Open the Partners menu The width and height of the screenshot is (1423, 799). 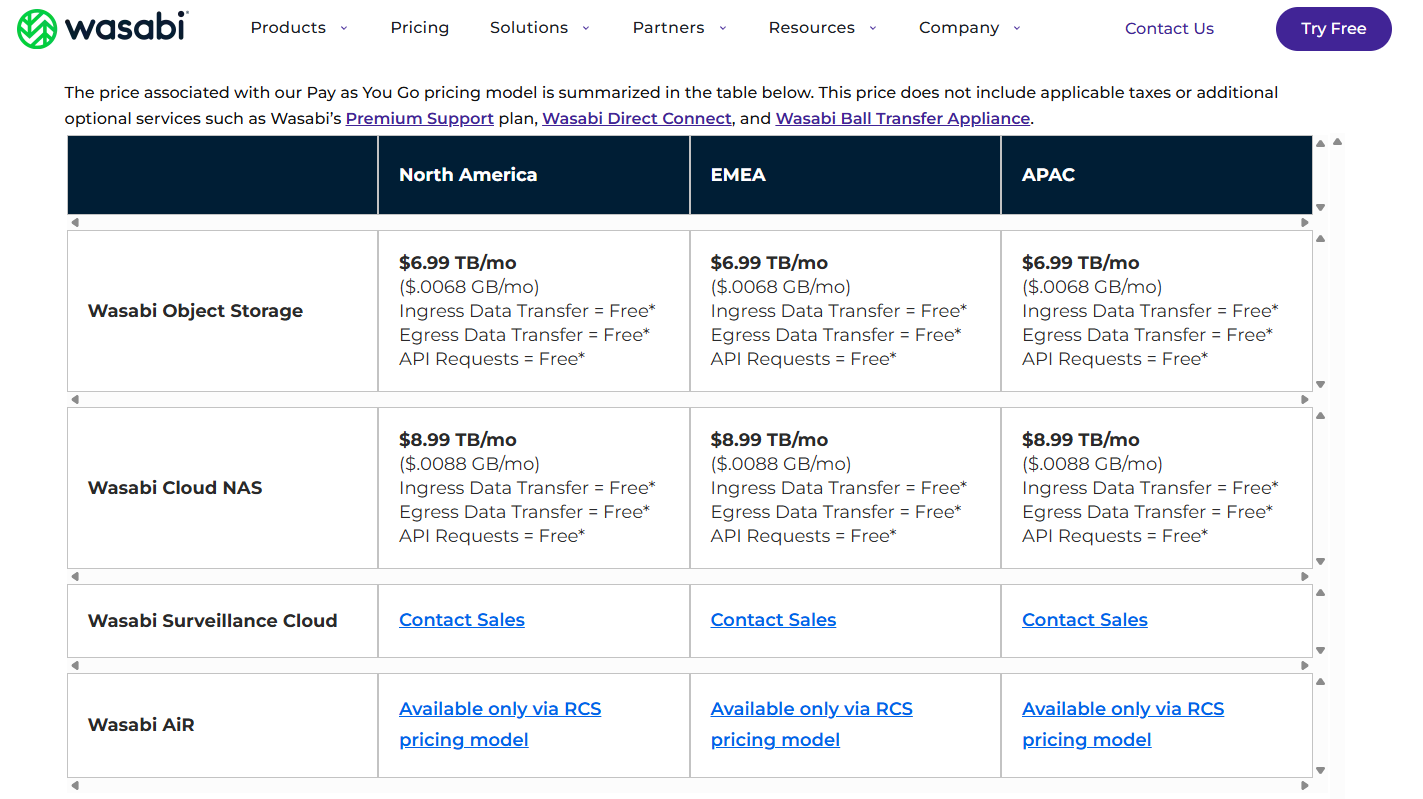668,28
